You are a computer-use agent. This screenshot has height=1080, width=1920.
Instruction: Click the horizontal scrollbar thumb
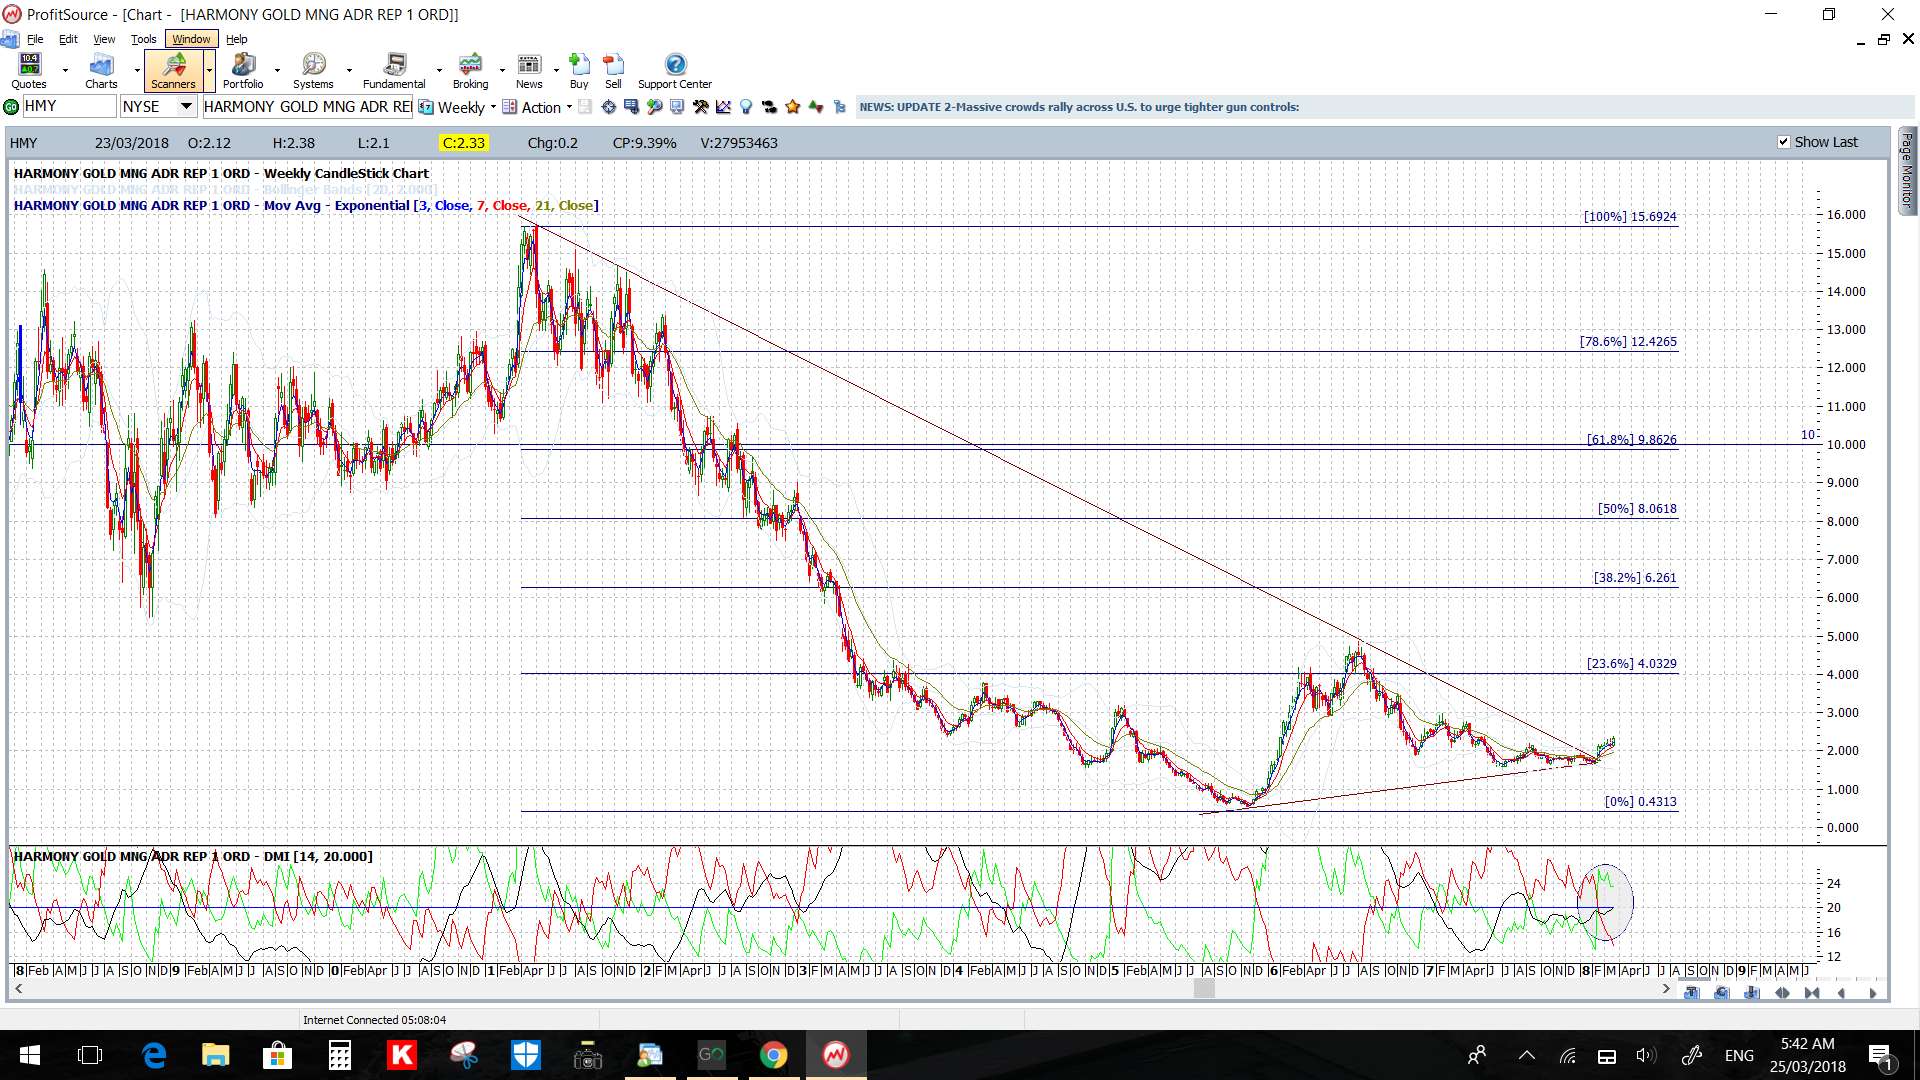(x=1204, y=988)
